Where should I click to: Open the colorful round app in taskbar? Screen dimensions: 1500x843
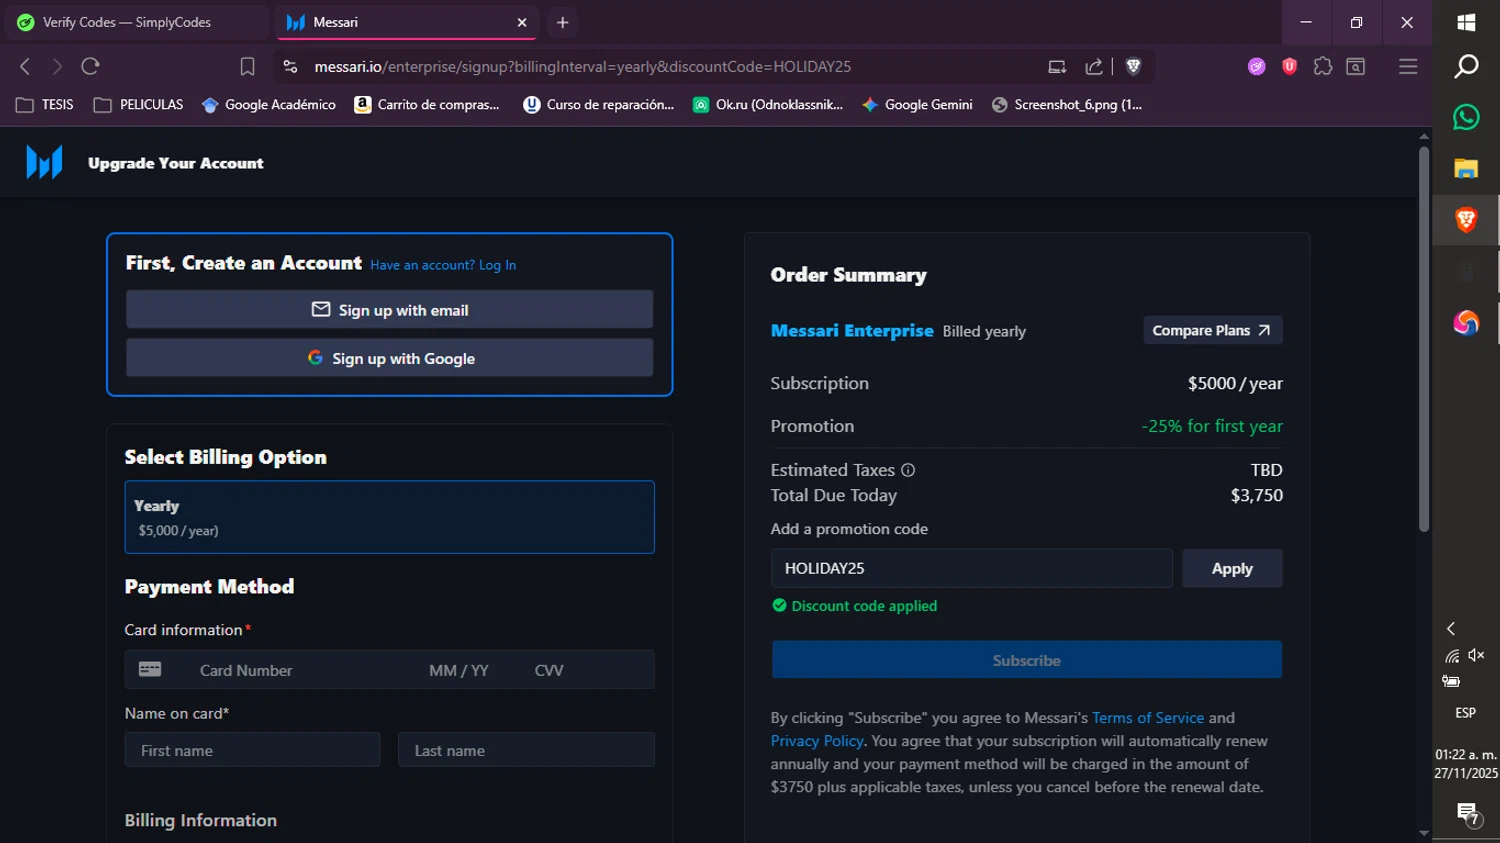pyautogui.click(x=1466, y=322)
